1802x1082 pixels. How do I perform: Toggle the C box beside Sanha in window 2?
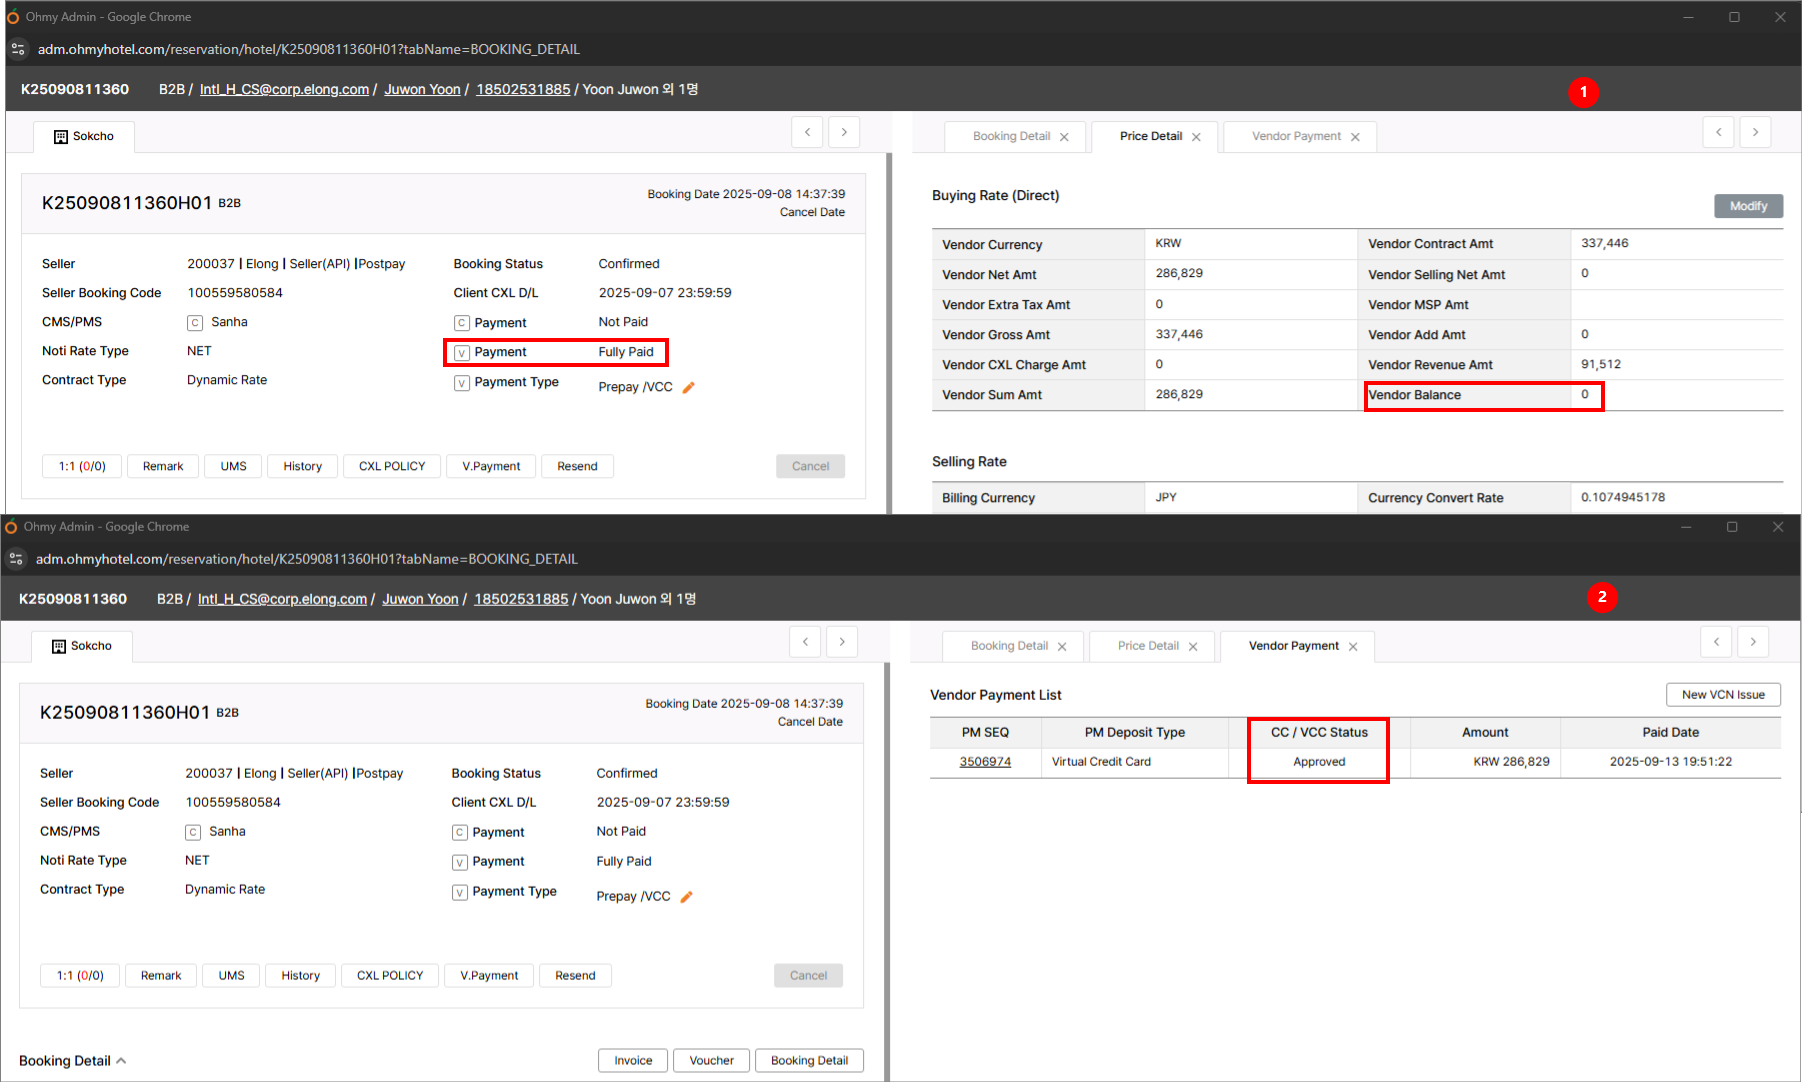(x=193, y=832)
